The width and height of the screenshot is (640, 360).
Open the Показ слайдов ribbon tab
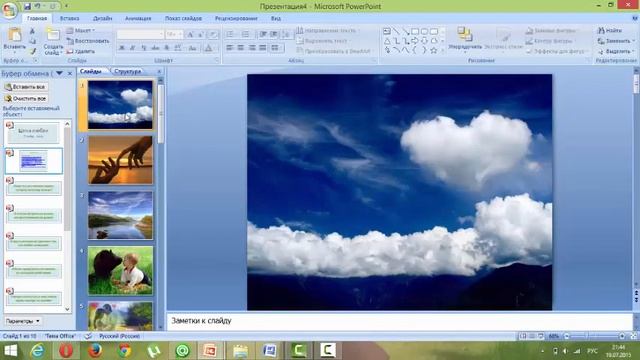(183, 18)
